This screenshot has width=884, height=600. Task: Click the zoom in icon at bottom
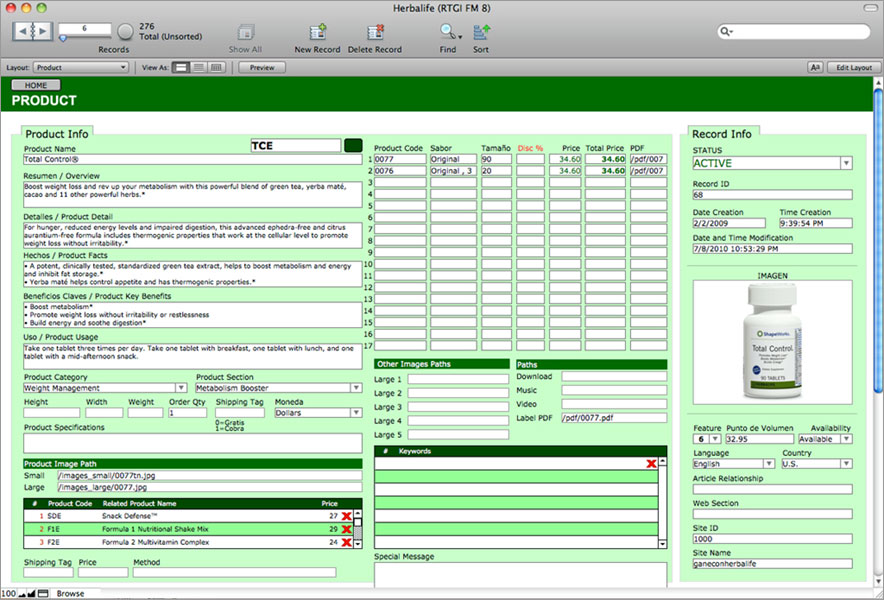31,593
